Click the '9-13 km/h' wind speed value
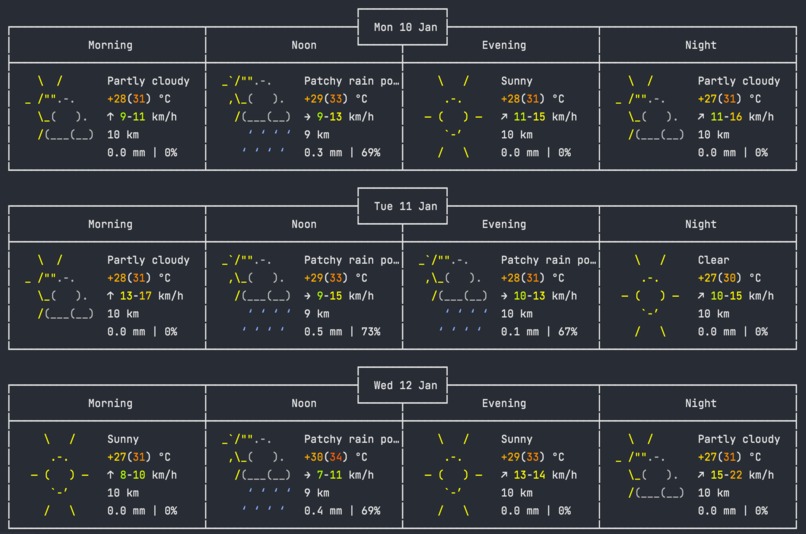Screen dimensions: 806x534 345,117
